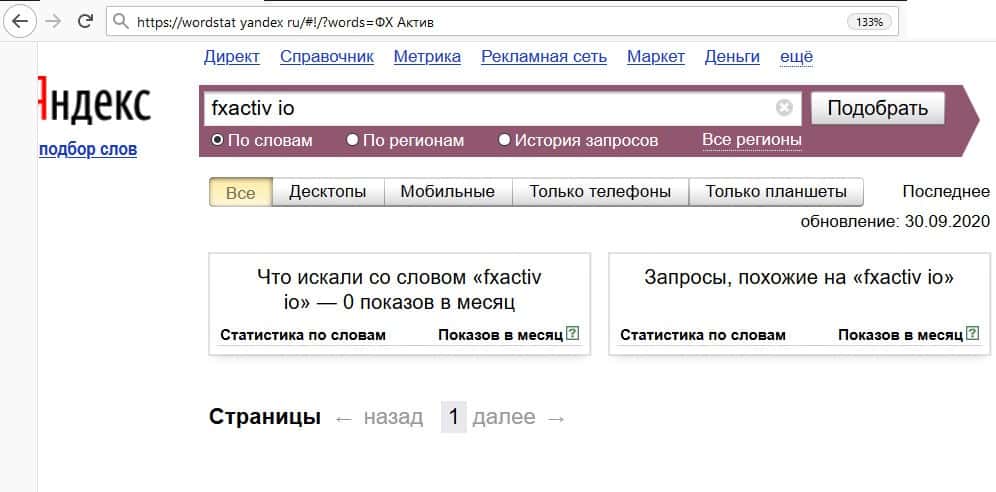
Task: Open help icon in the similar queries panel
Action: (972, 334)
